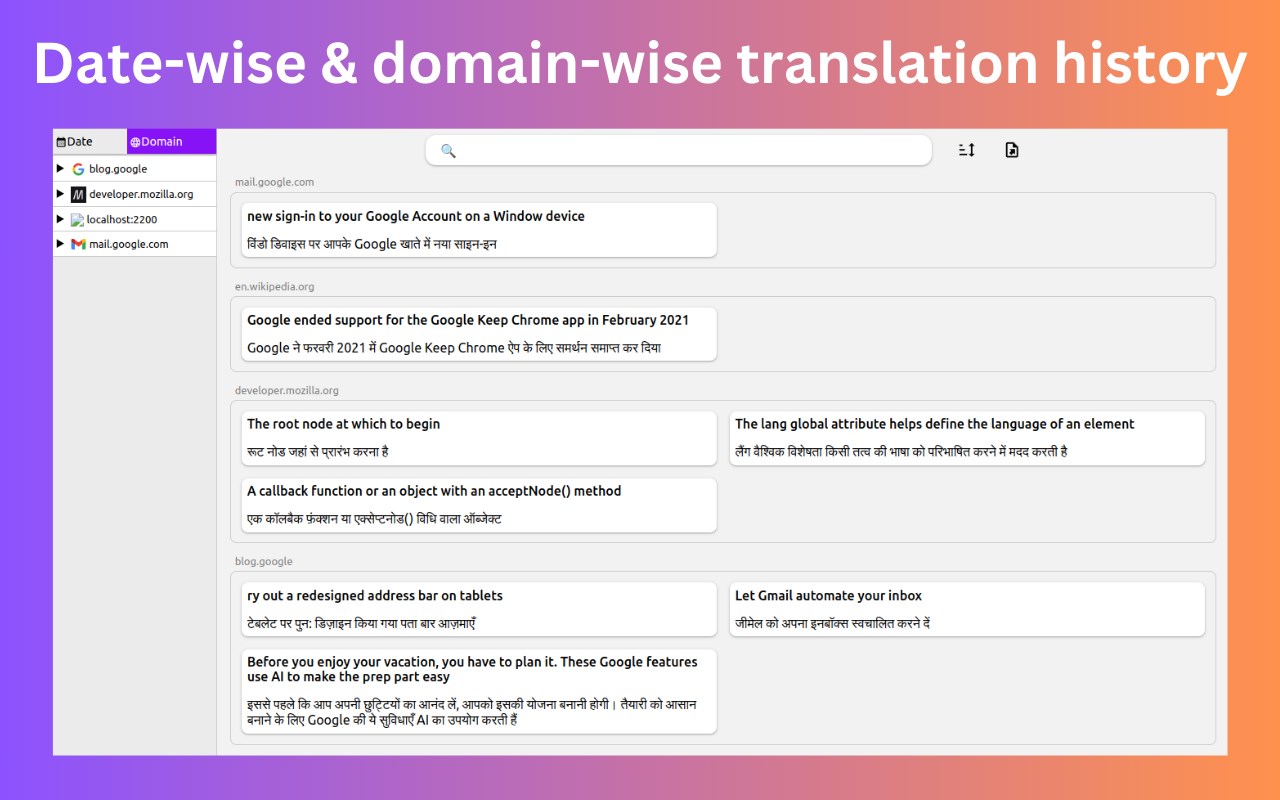
Task: Click Hindi text 'जीमेल को अपना इनबॉक्स स्वचालित करने दें'
Action: [x=833, y=623]
